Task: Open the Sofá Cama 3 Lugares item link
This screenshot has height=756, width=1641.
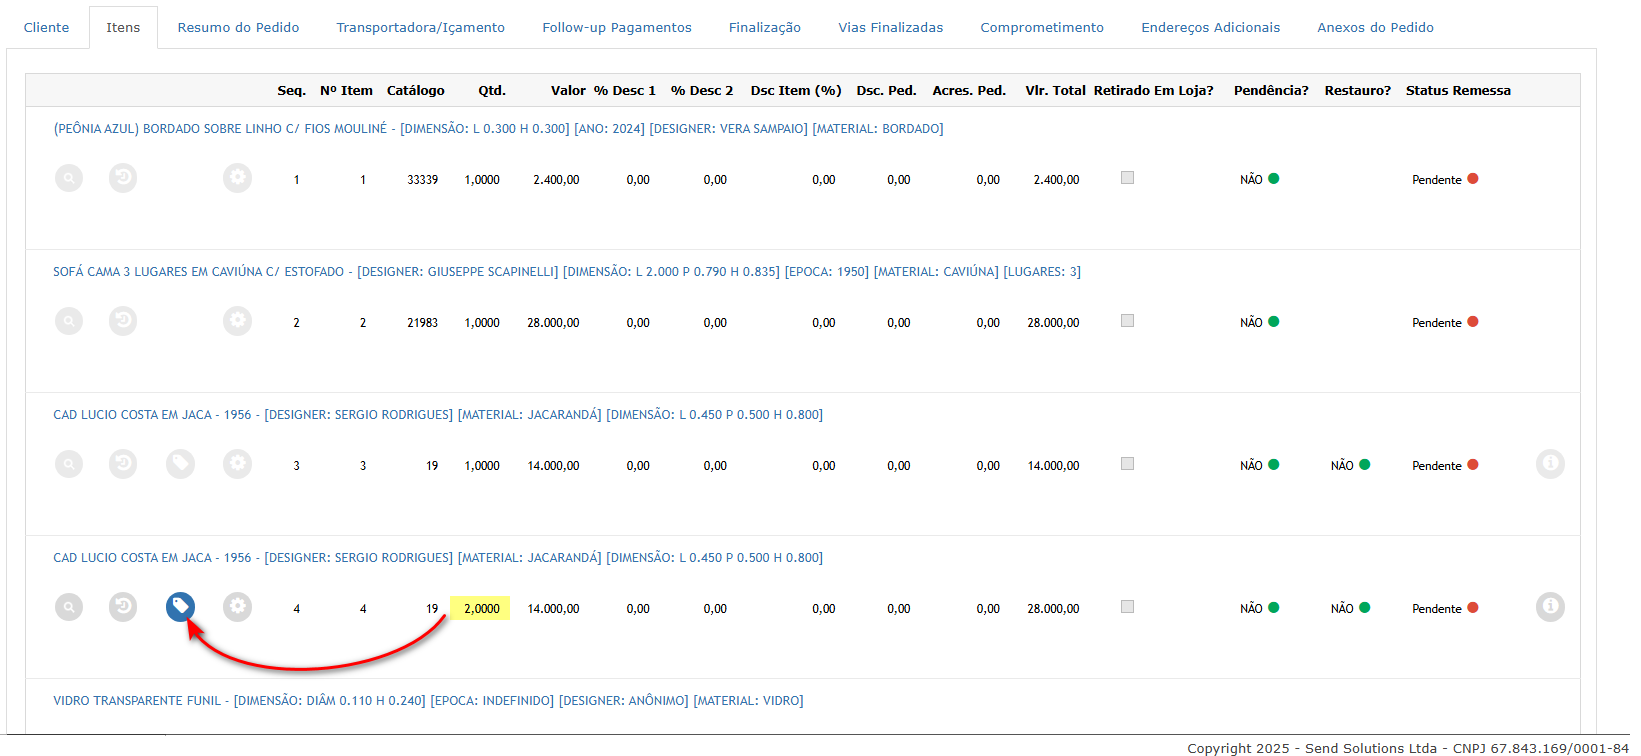Action: click(566, 272)
